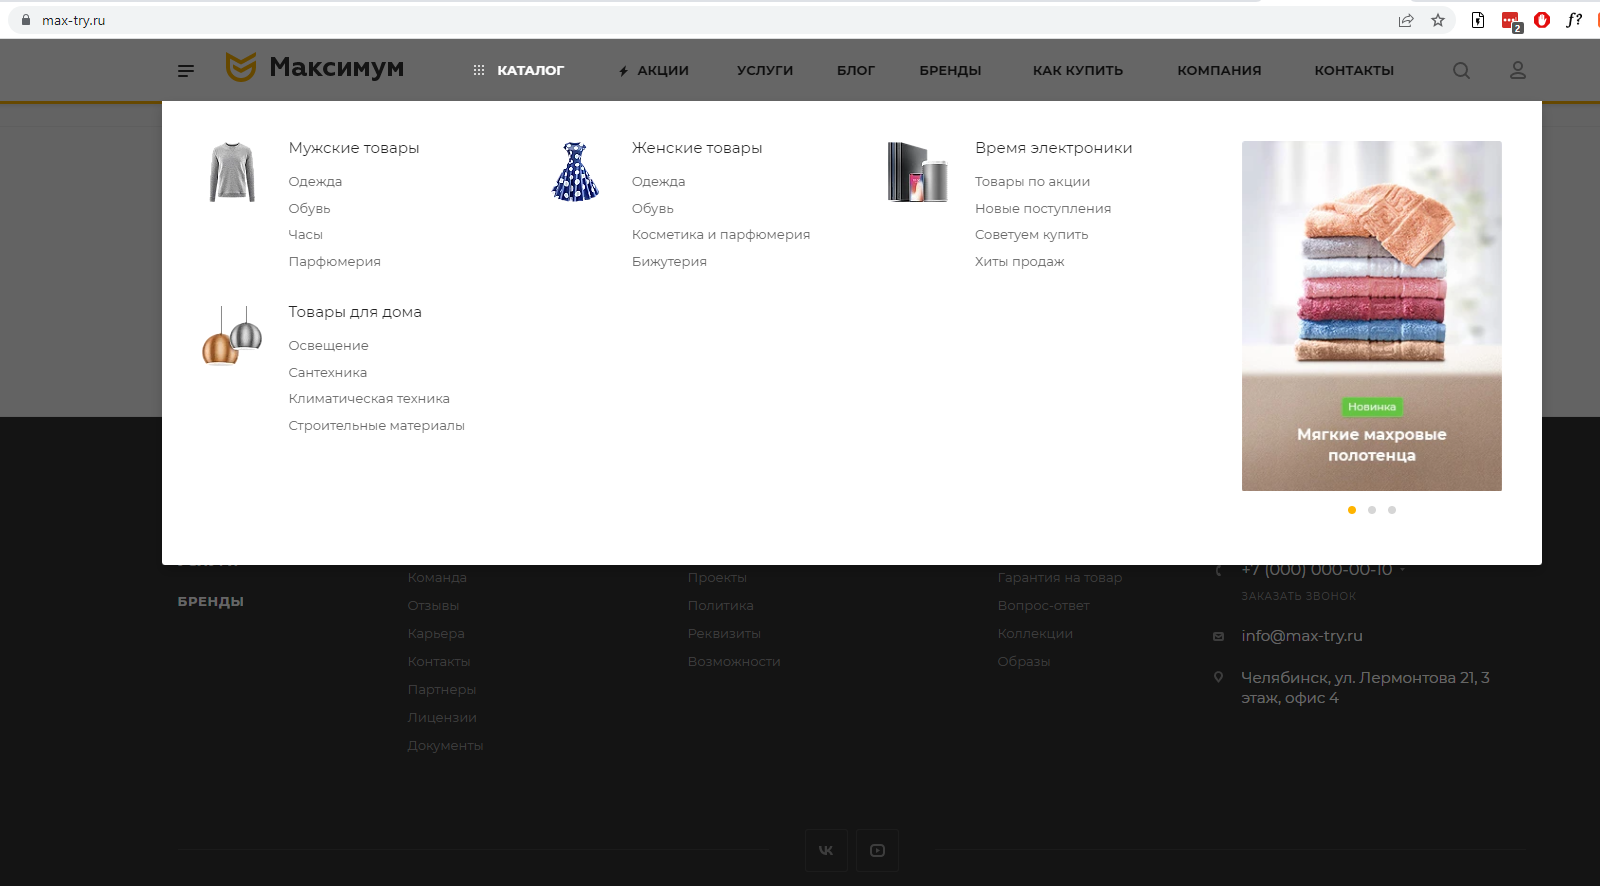Expand the Каталог dropdown menu

click(x=519, y=70)
